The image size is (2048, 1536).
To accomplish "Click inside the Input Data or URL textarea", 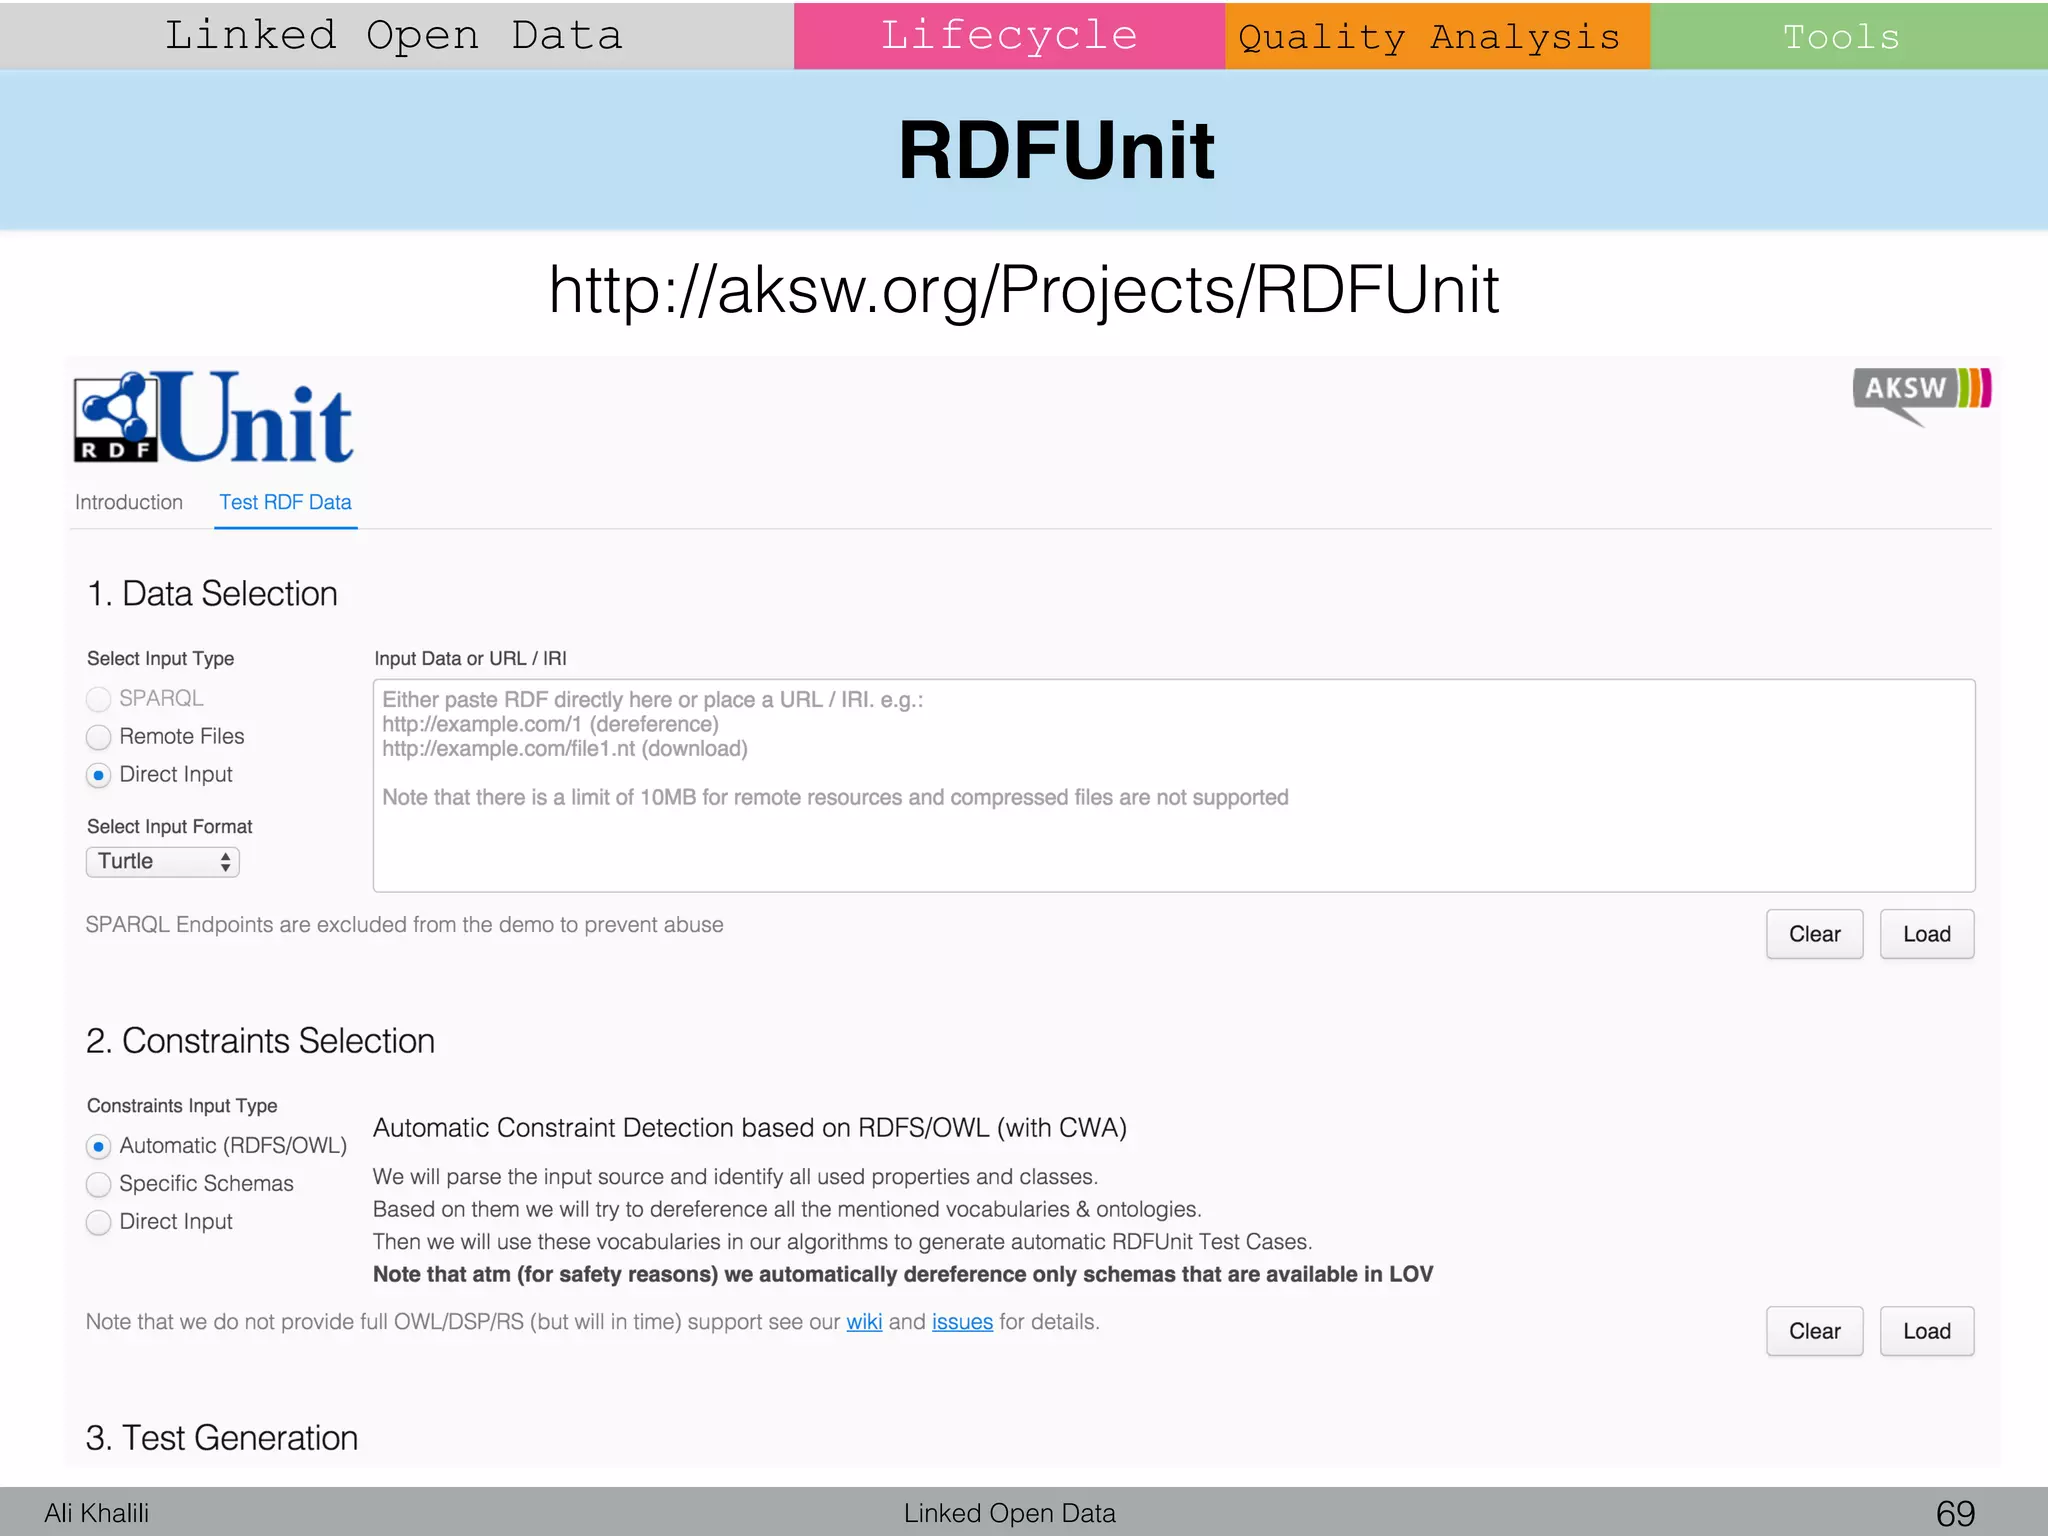I will (1173, 785).
